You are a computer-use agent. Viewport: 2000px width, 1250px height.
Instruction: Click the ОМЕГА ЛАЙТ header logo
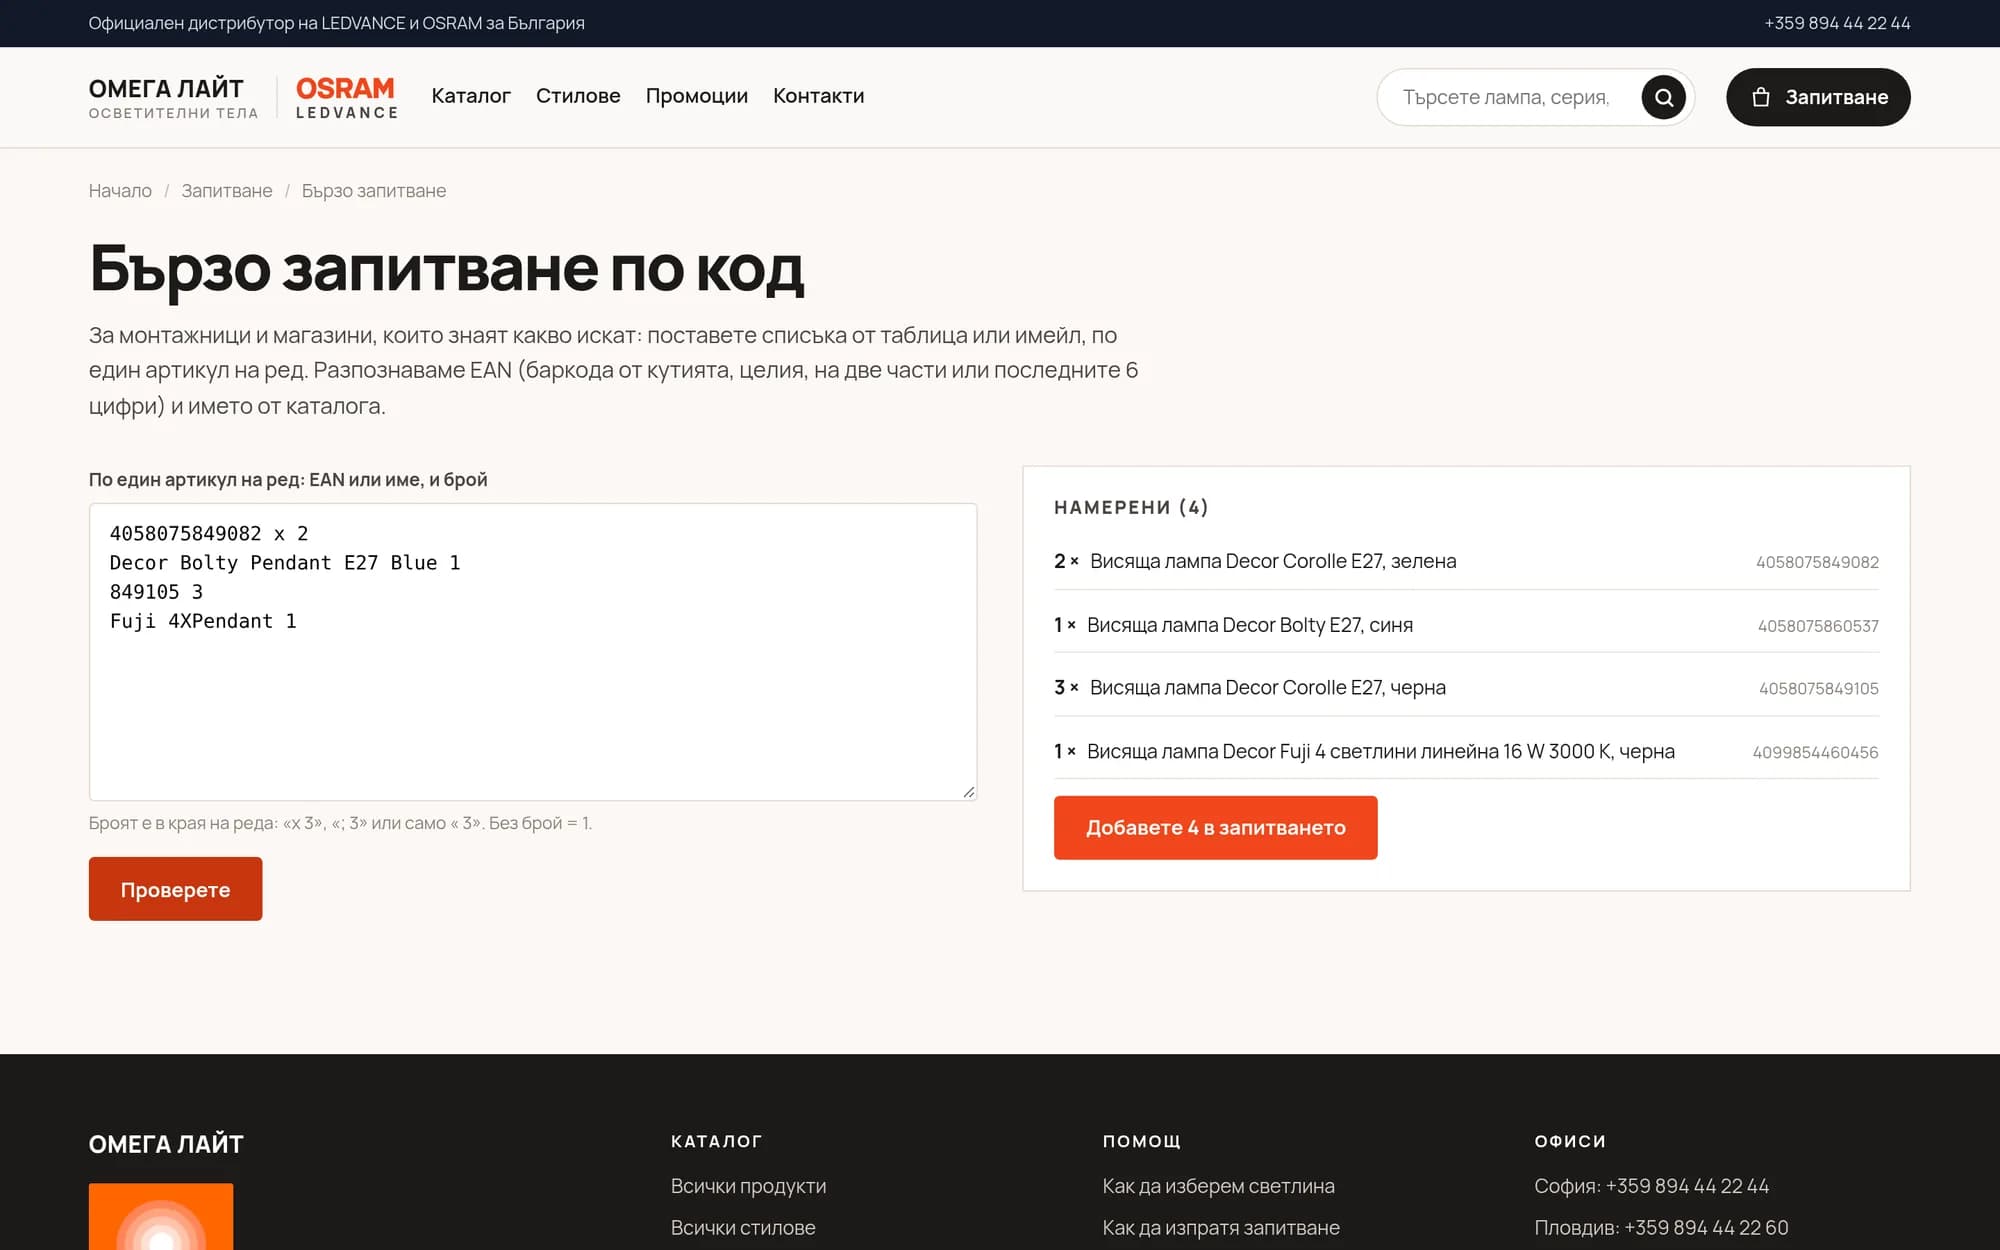coord(173,98)
